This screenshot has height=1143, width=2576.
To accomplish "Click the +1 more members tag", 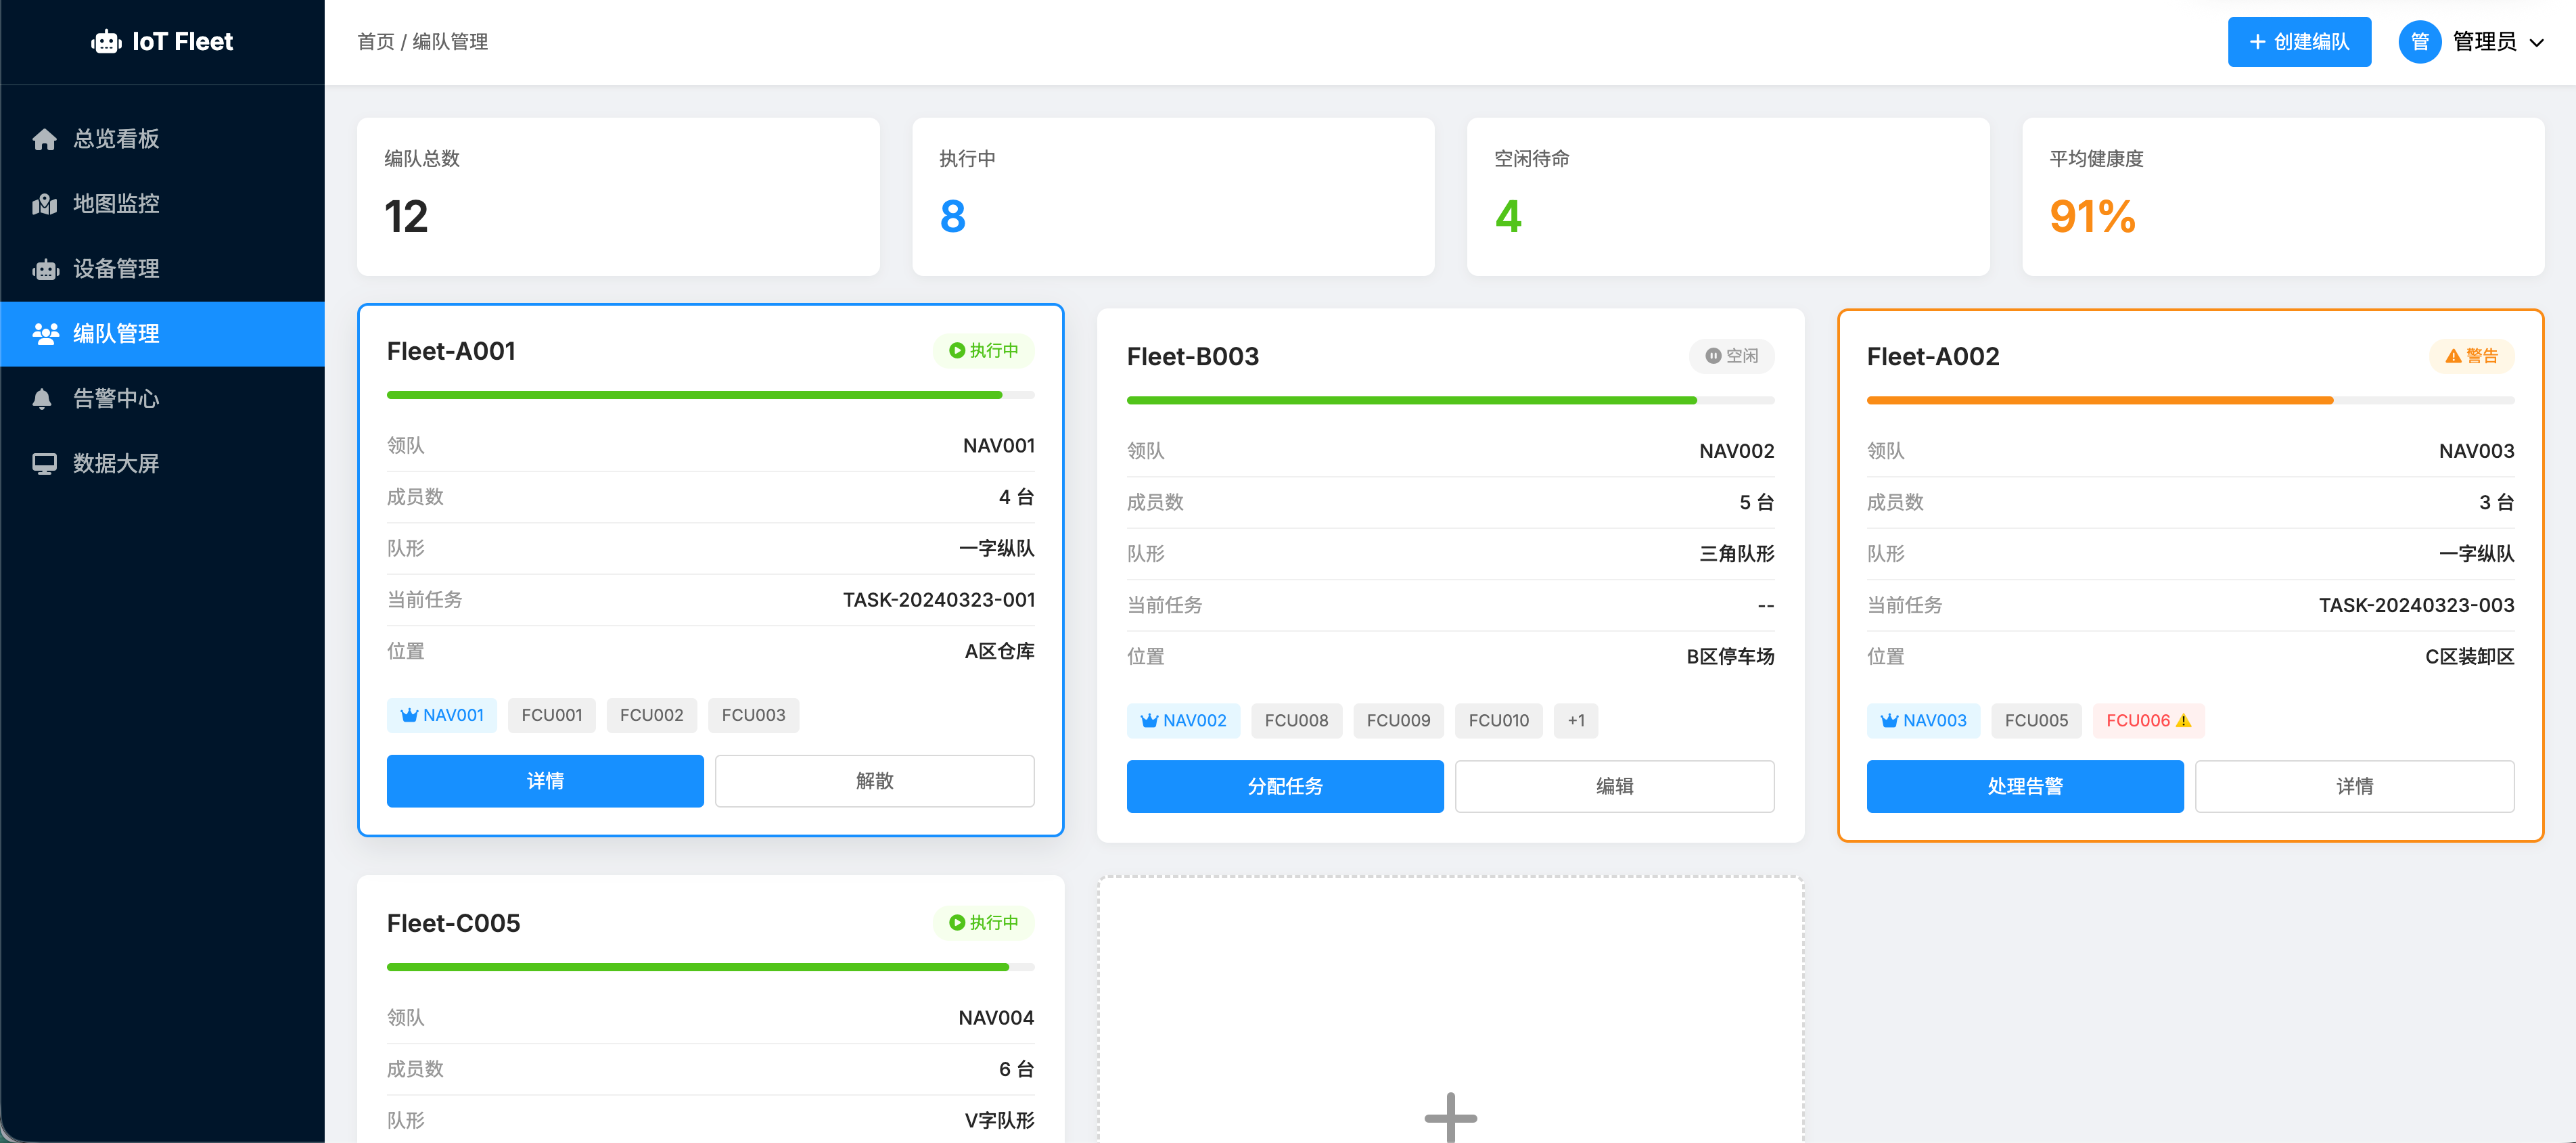I will [x=1576, y=720].
